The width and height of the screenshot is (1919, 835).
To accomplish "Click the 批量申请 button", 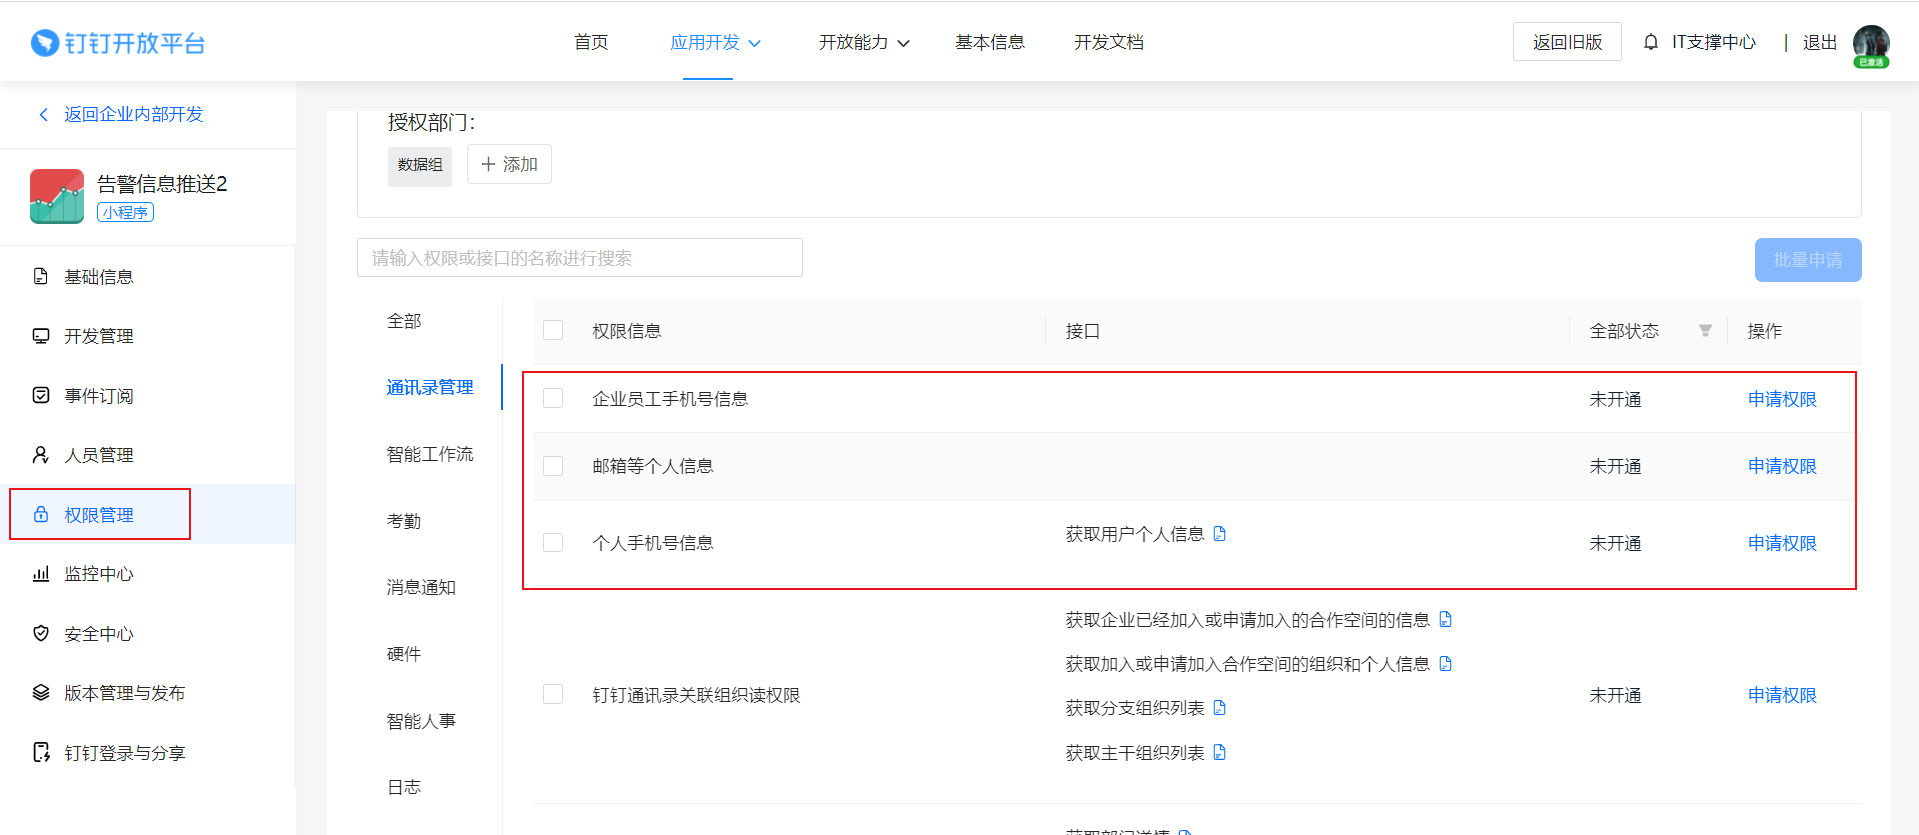I will (x=1808, y=260).
